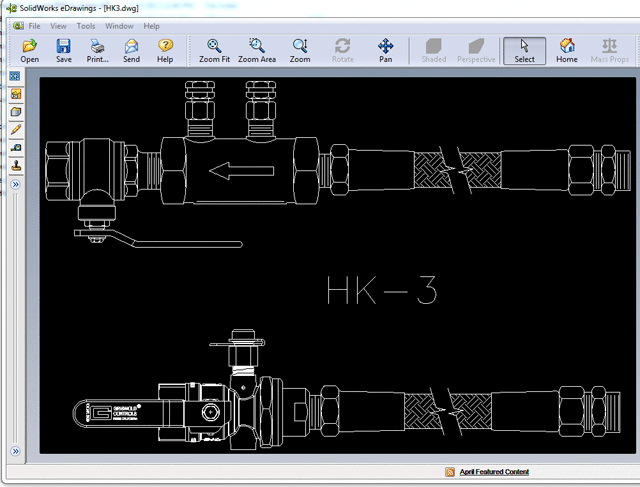Open the Tools menu
The height and width of the screenshot is (487, 640).
point(86,26)
